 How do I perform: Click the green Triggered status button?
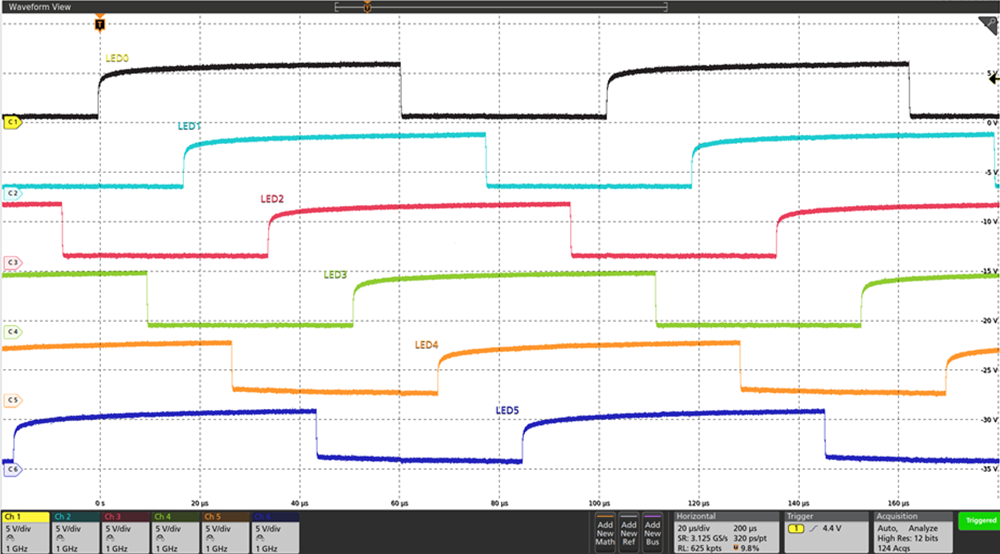tap(979, 521)
